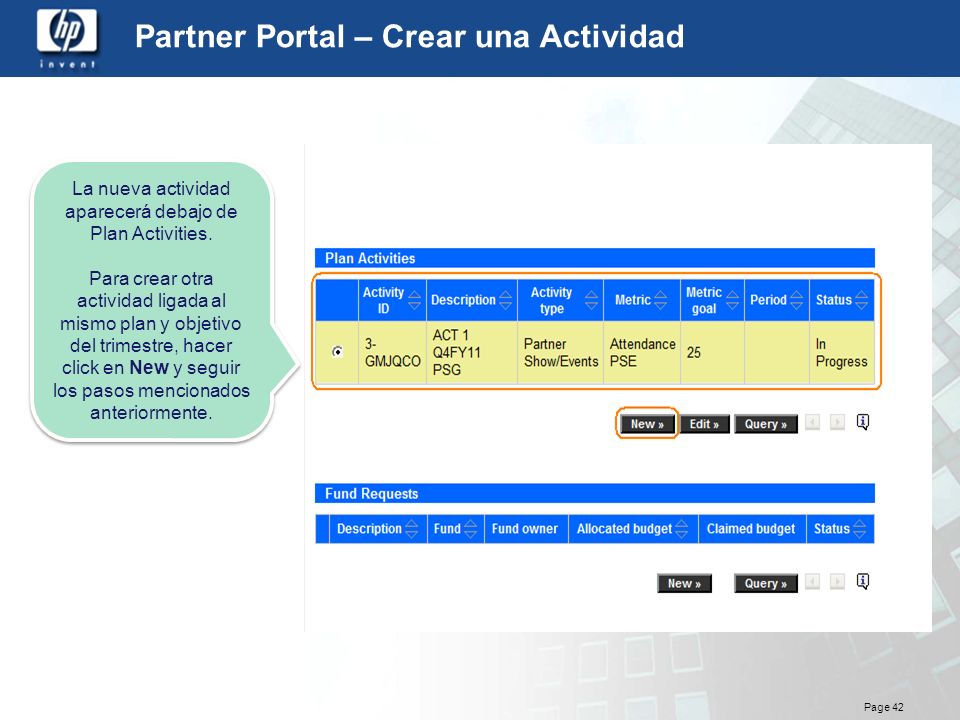Open the info icon for Fund Requests
This screenshot has width=960, height=720.
[863, 582]
